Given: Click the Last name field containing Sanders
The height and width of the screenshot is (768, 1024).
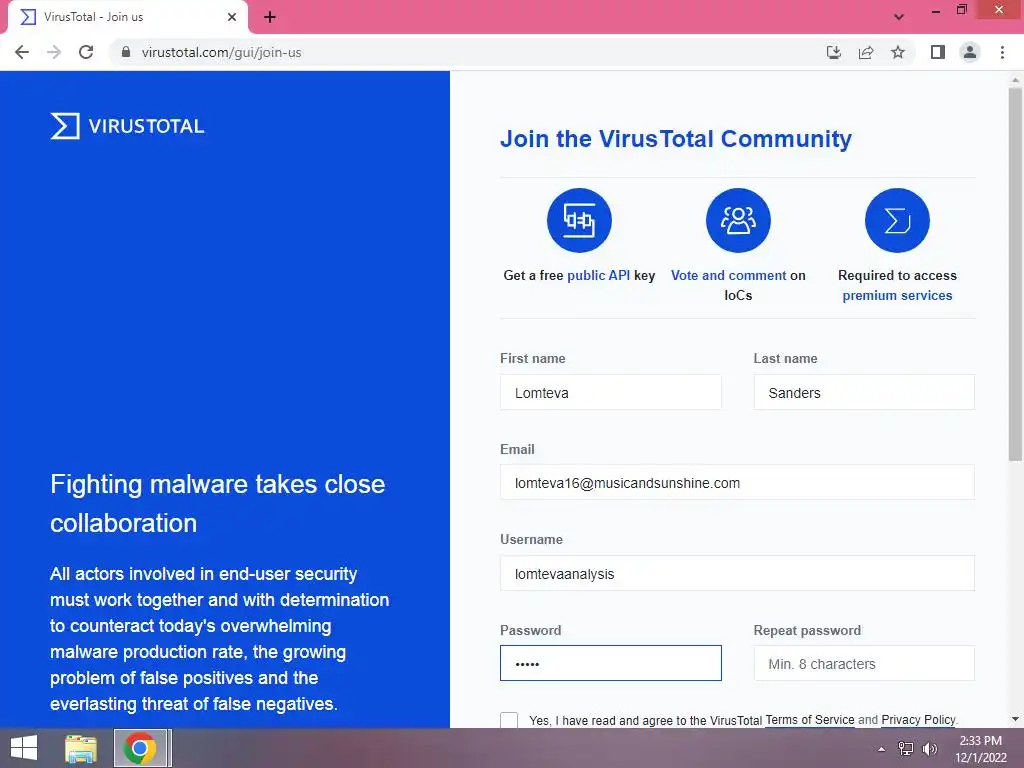Looking at the screenshot, I should click(x=864, y=392).
